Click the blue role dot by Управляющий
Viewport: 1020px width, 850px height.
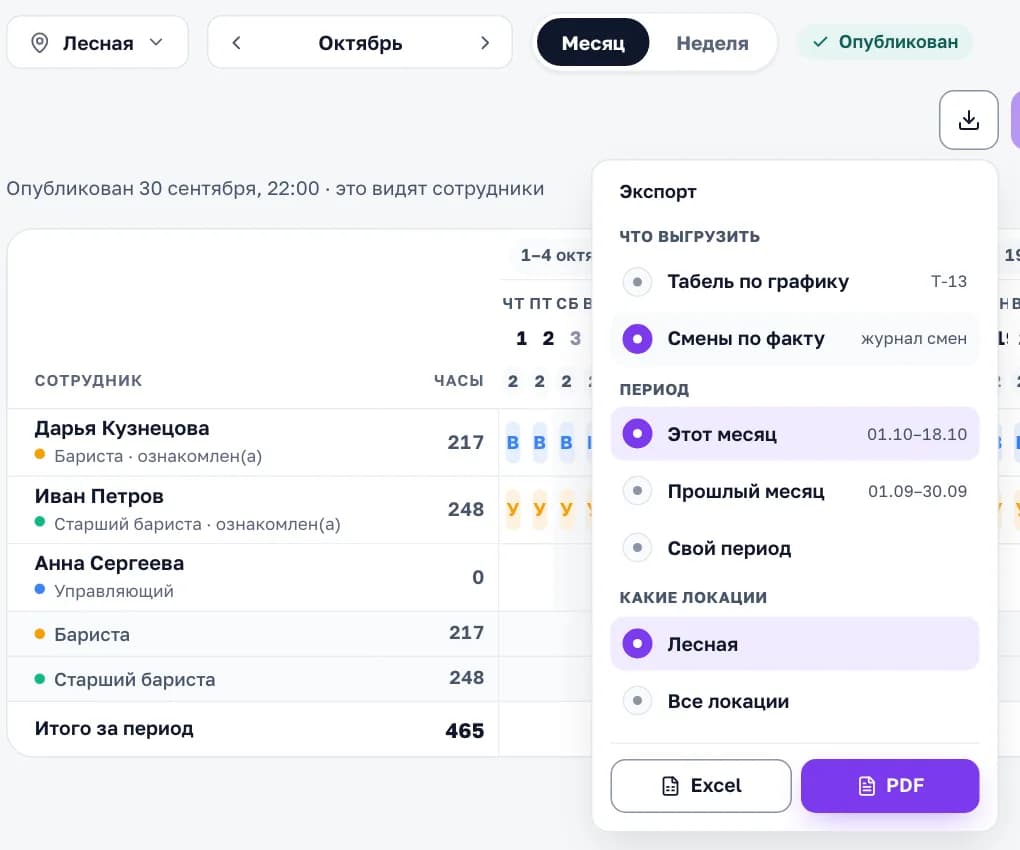(40, 589)
